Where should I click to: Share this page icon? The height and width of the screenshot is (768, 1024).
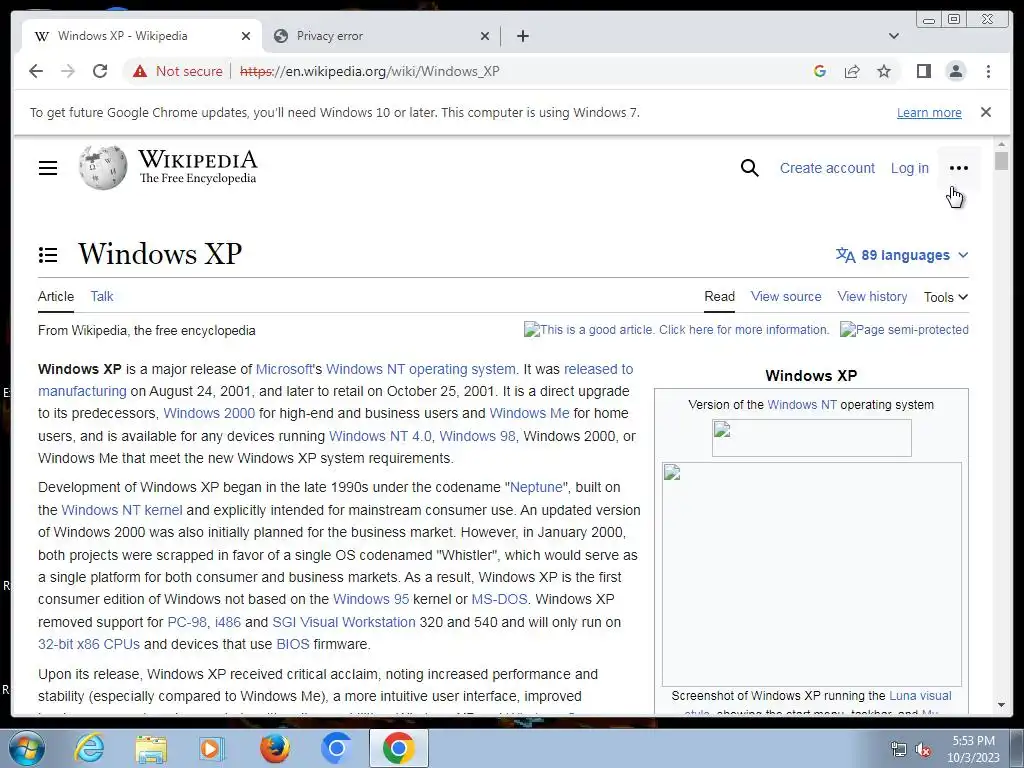pyautogui.click(x=852, y=71)
